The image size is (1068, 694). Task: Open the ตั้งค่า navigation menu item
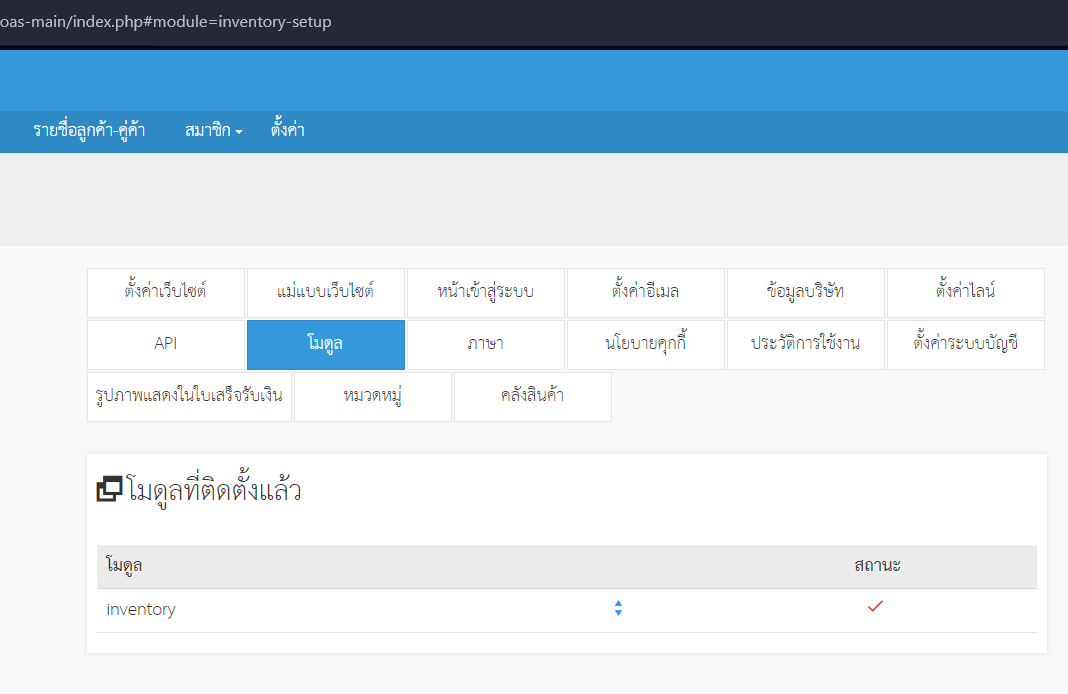point(287,129)
